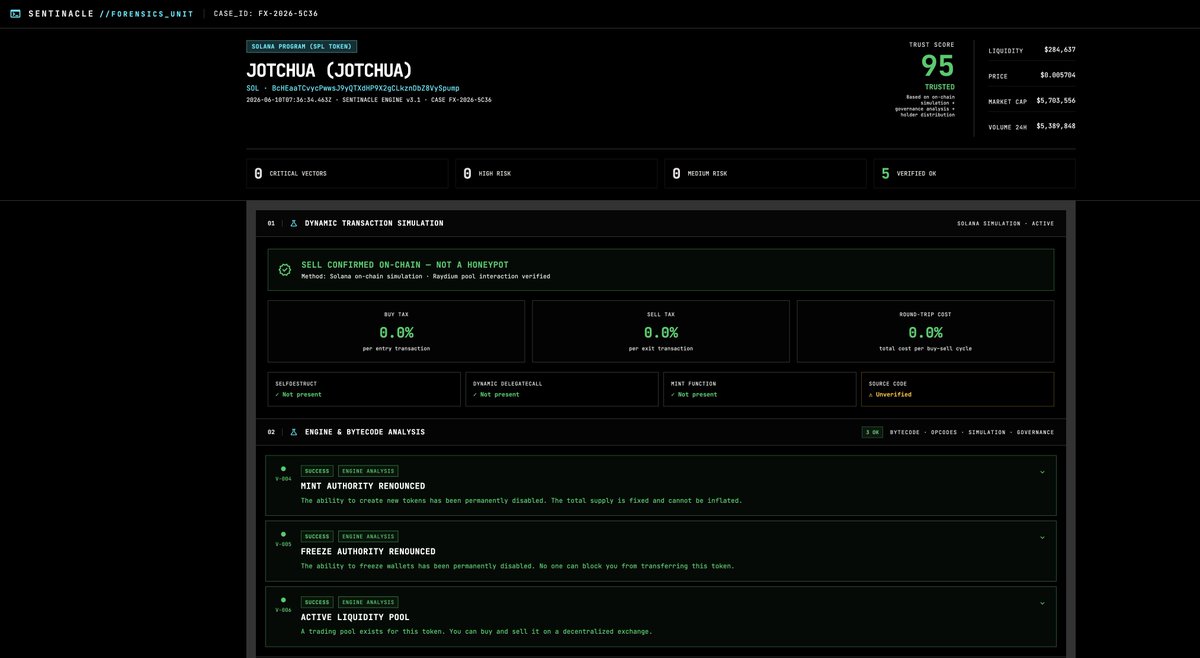Image resolution: width=1200 pixels, height=658 pixels.
Task: Click the ENGINE ANALYSIS tag on Active Liquidity Pool
Action: (x=368, y=603)
